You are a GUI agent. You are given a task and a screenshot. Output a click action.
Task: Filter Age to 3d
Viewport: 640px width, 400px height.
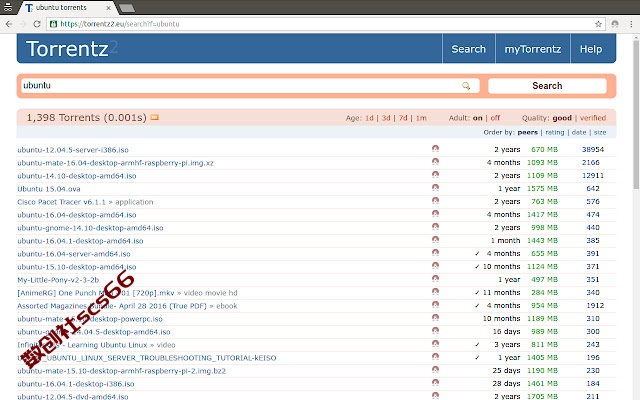(386, 118)
